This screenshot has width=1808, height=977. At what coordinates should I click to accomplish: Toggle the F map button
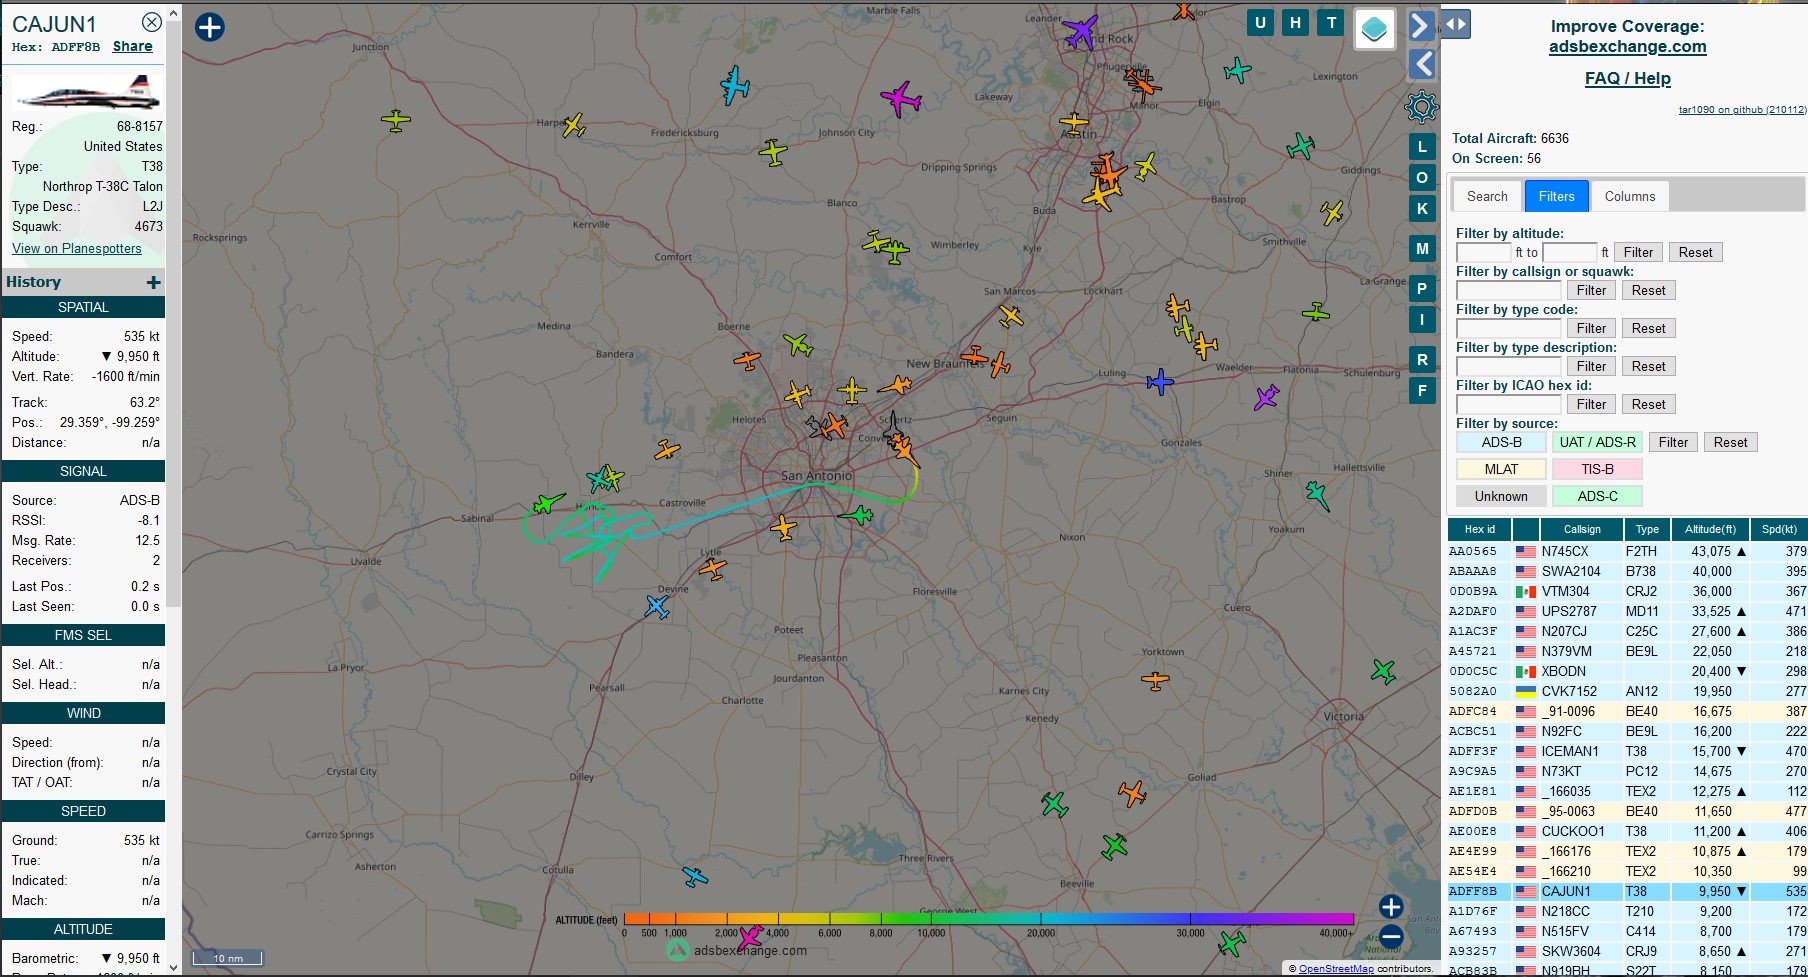coord(1422,391)
